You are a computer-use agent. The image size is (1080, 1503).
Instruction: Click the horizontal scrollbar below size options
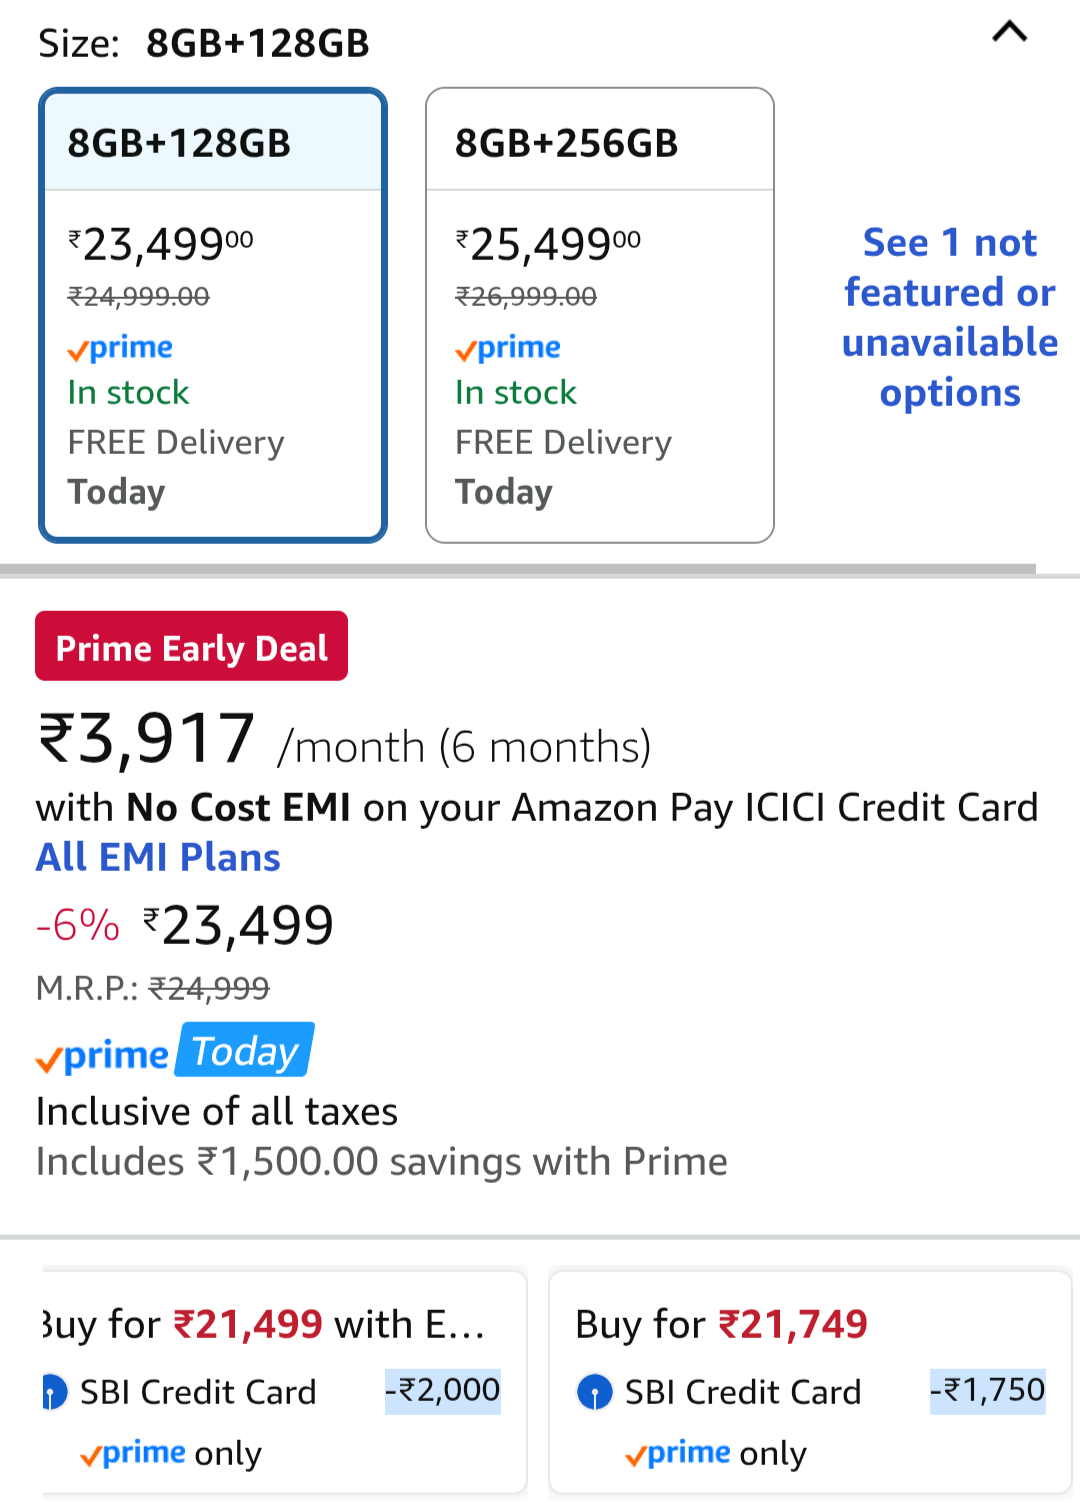[518, 569]
